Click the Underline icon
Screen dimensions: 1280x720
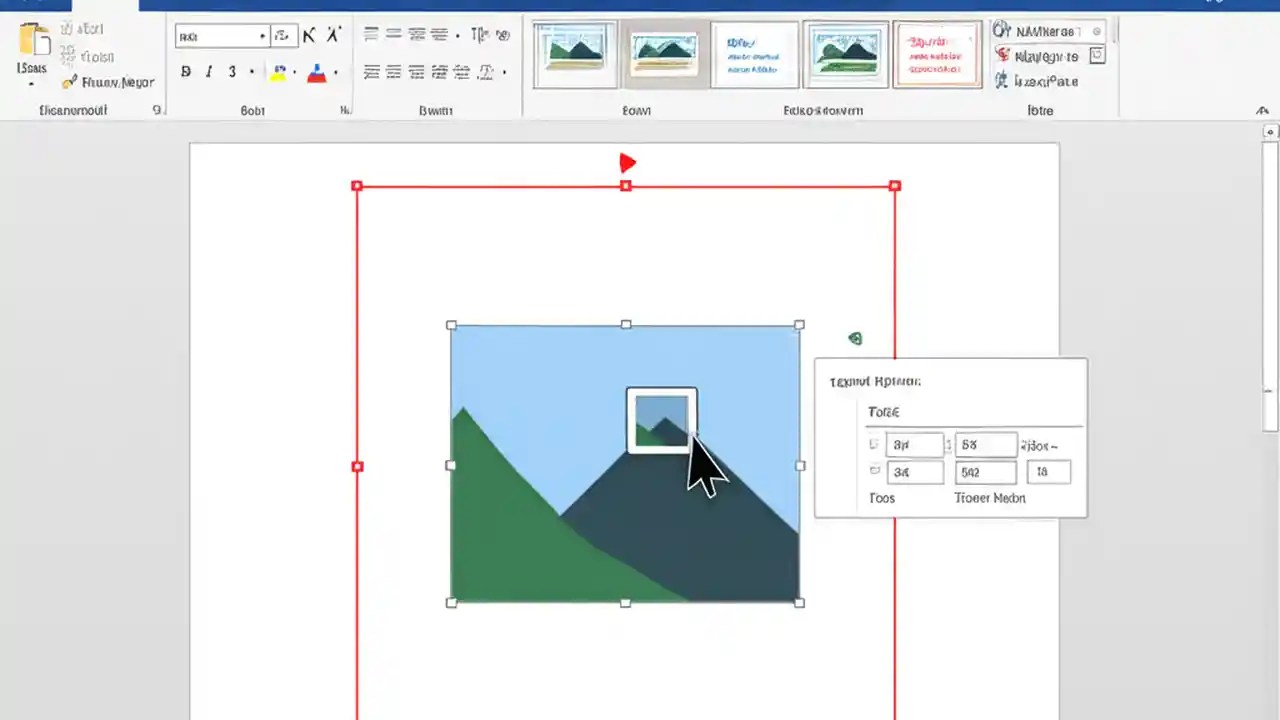(231, 71)
